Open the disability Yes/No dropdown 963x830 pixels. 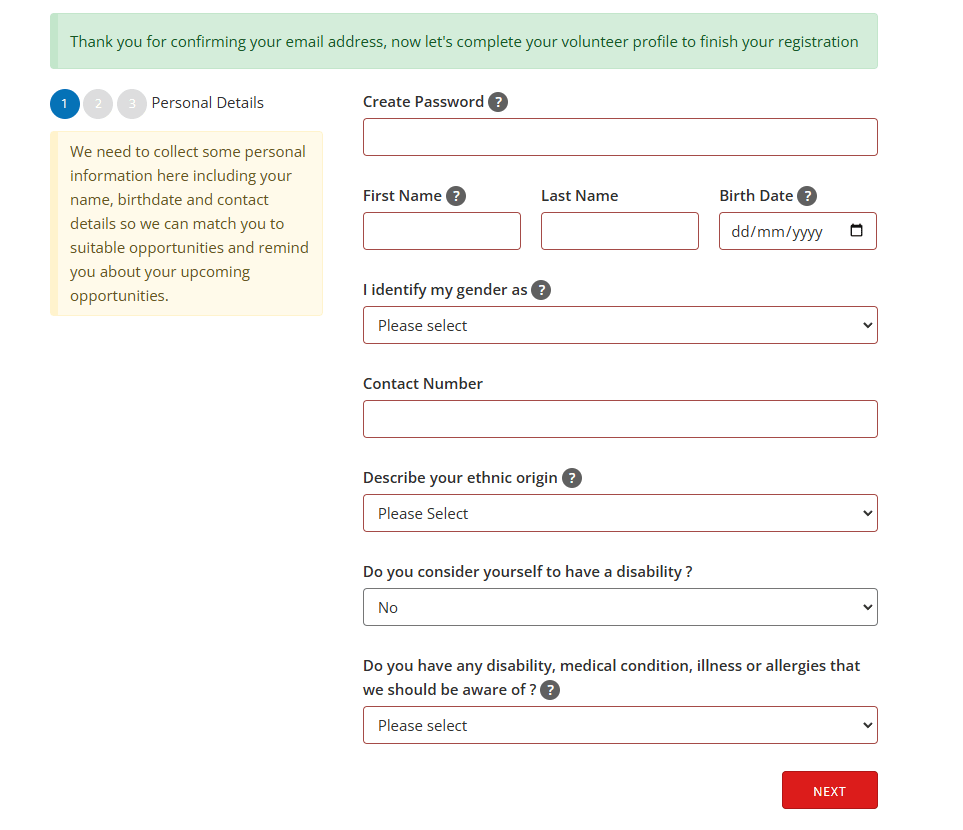pyautogui.click(x=620, y=607)
